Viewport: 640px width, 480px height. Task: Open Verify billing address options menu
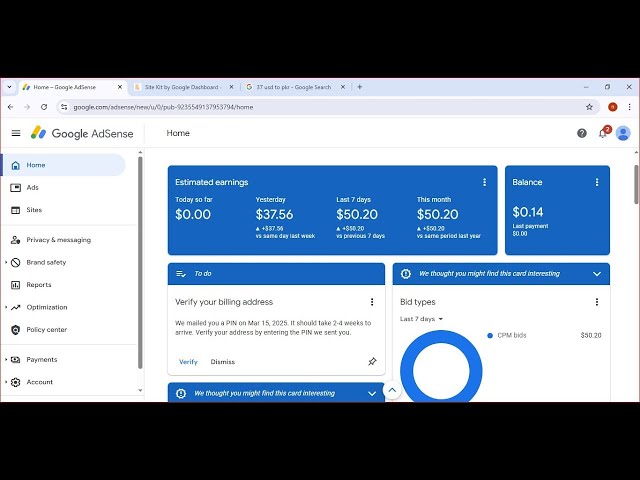(x=372, y=302)
